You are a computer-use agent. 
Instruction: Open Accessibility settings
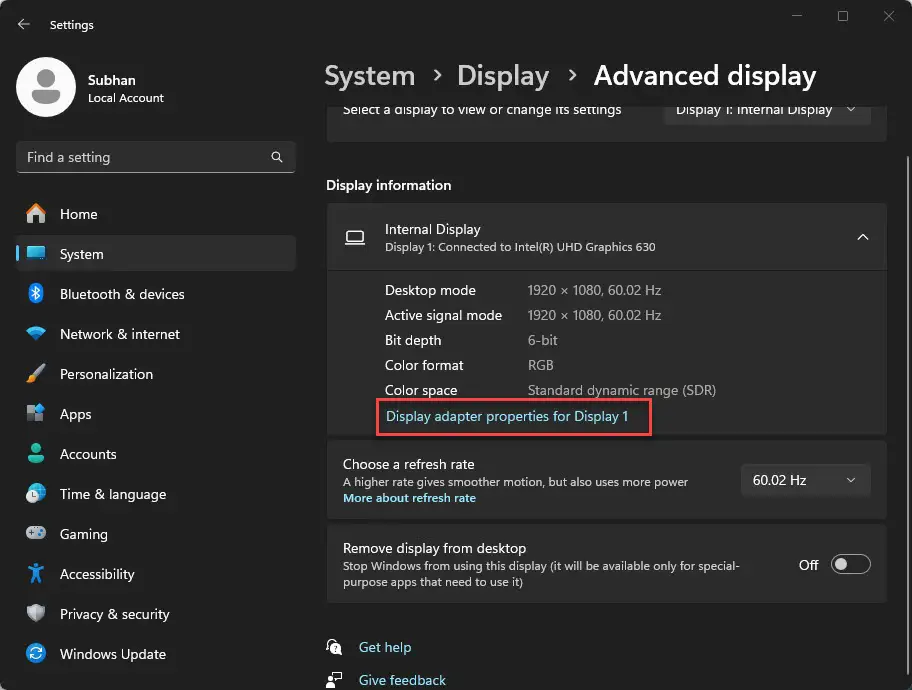(x=97, y=574)
